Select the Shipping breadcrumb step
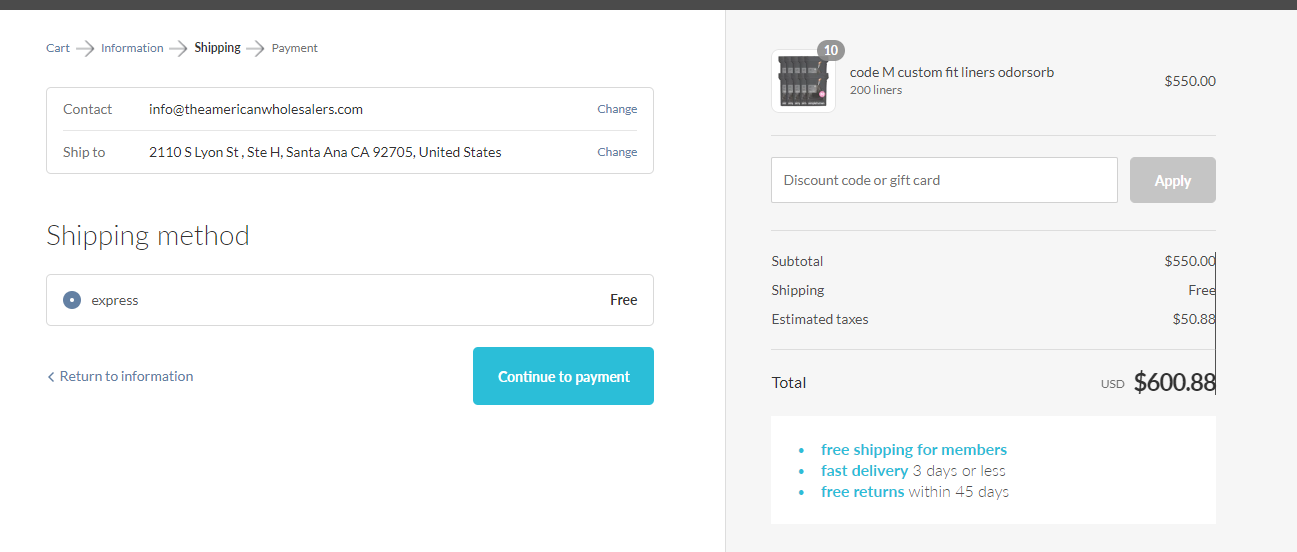Image resolution: width=1297 pixels, height=552 pixels. 217,48
